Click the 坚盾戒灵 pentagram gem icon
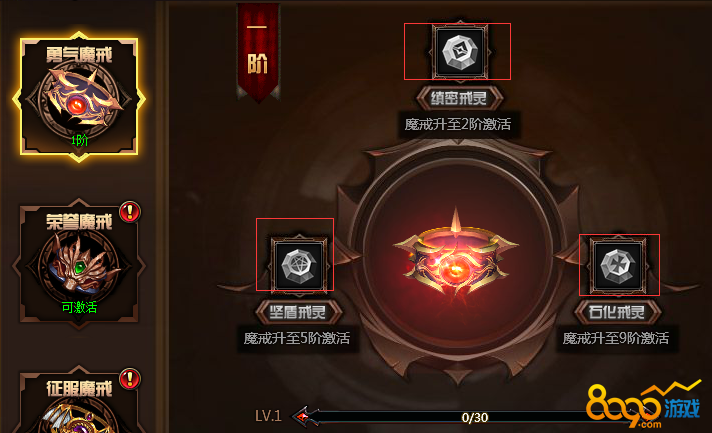The height and width of the screenshot is (433, 712). tap(299, 265)
